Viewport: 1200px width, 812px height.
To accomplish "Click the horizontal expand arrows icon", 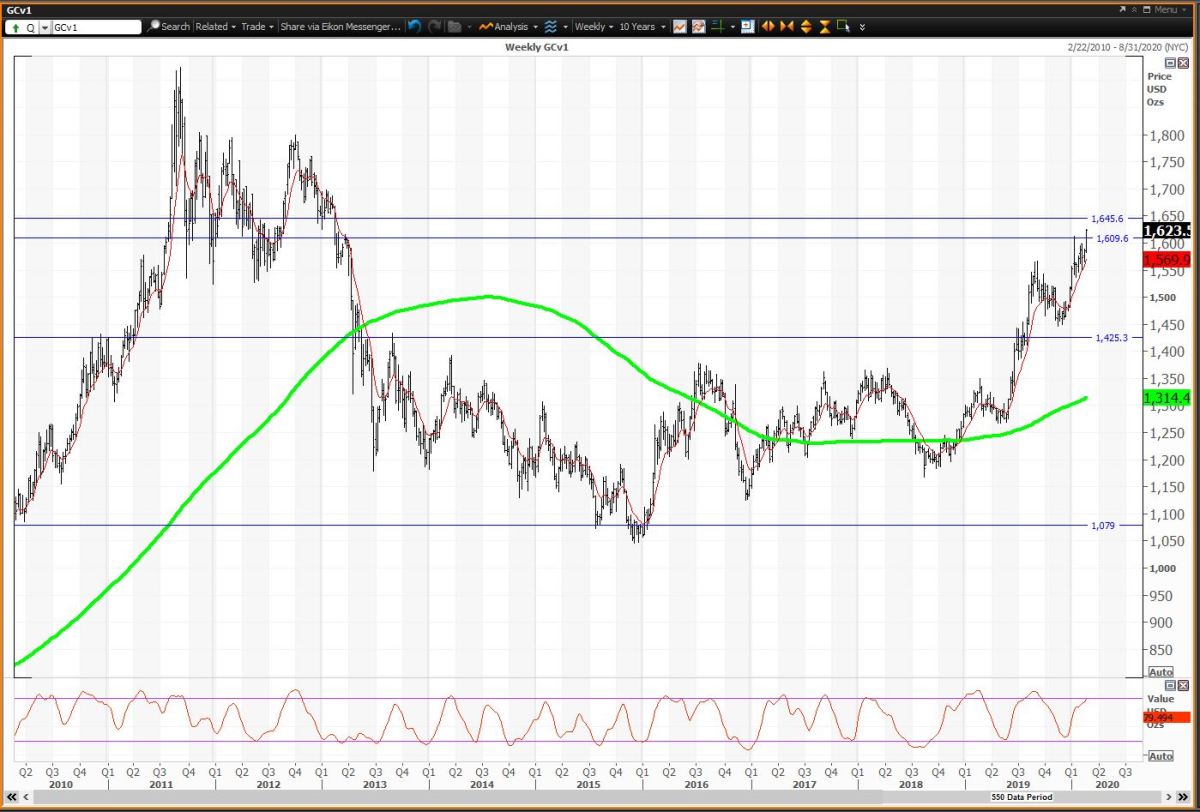I will (768, 27).
